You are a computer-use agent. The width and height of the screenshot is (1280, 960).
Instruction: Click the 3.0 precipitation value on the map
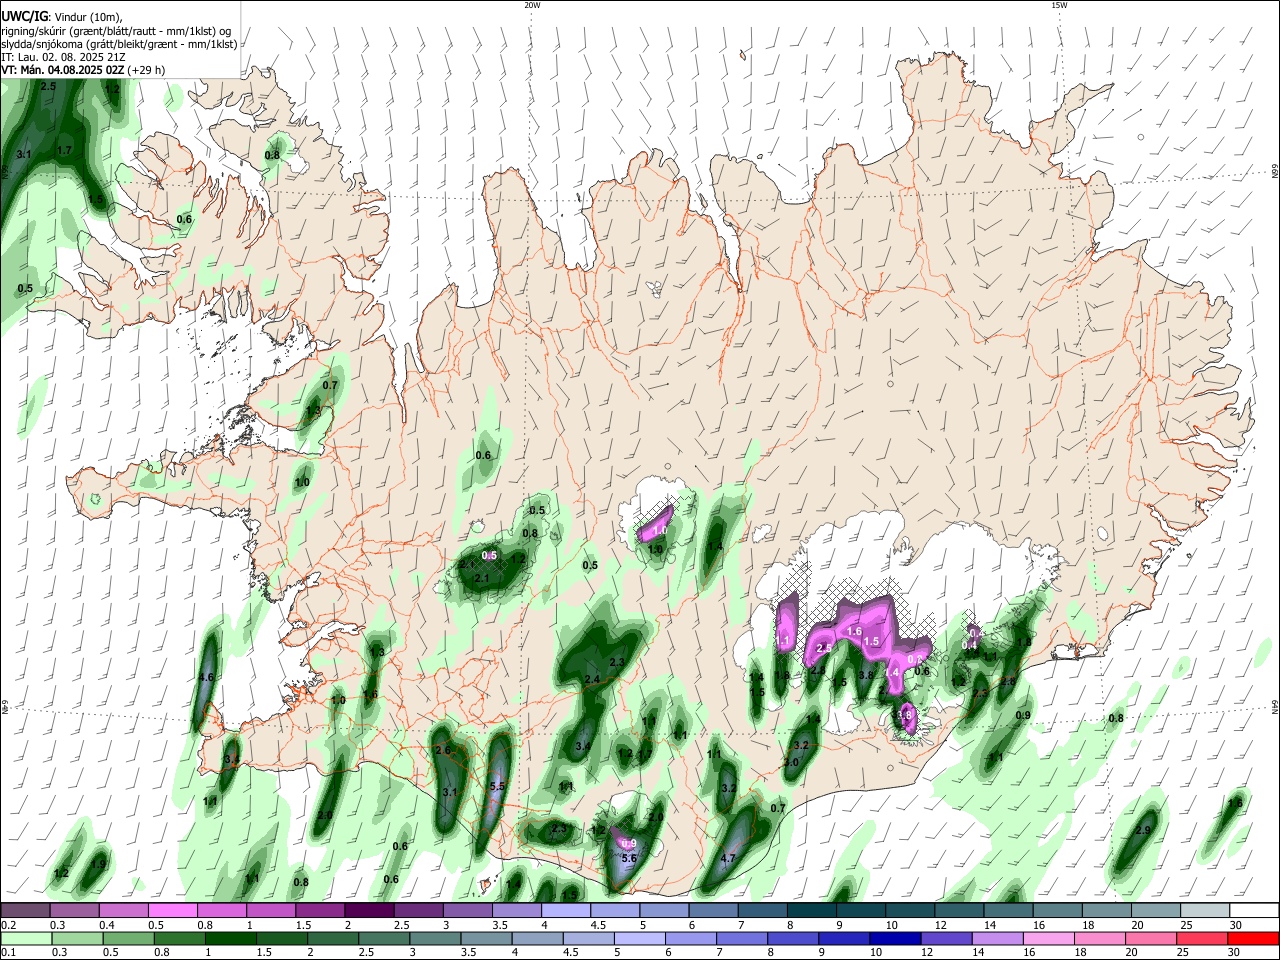point(790,762)
